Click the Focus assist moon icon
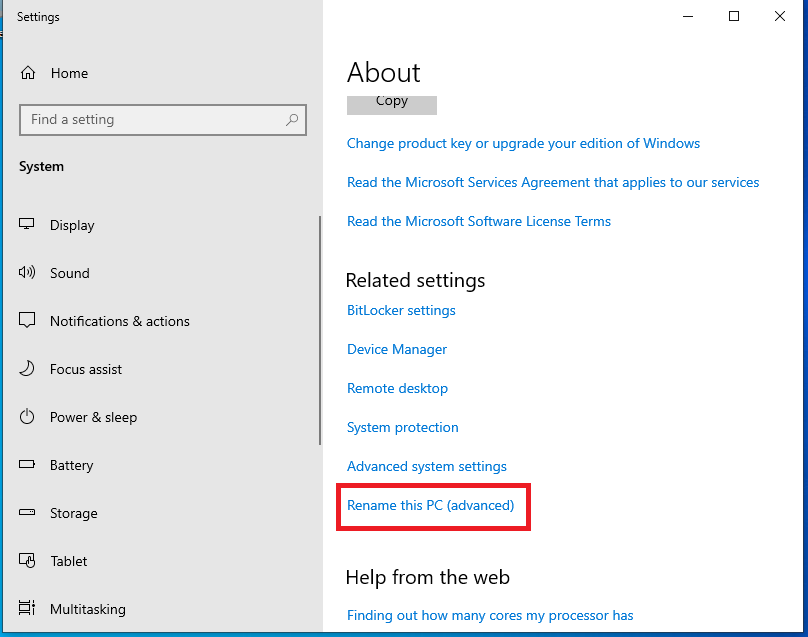This screenshot has height=637, width=808. tap(28, 369)
